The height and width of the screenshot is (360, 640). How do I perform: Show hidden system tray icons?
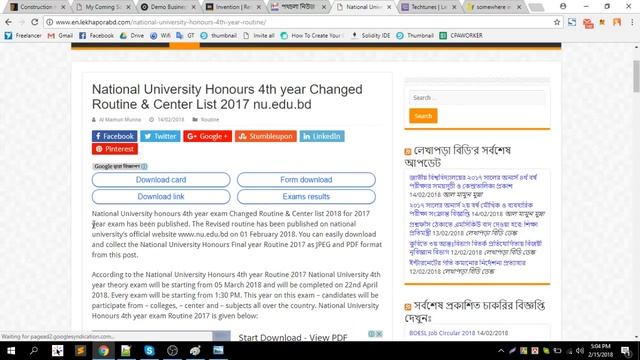[x=501, y=351]
